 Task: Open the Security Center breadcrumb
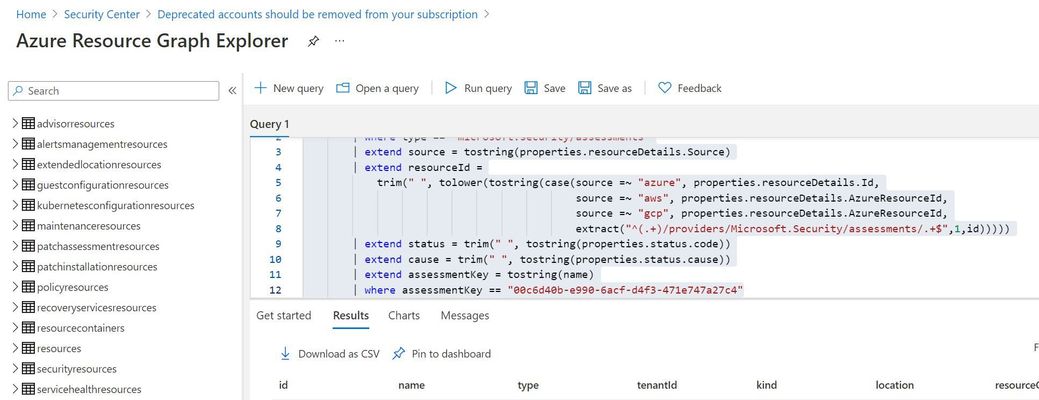click(102, 14)
